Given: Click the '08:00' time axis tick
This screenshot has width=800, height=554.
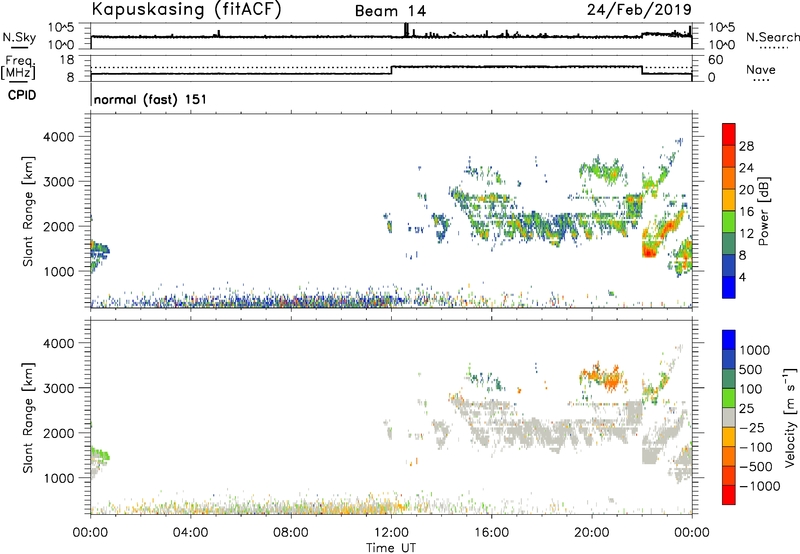Looking at the screenshot, I should (291, 533).
